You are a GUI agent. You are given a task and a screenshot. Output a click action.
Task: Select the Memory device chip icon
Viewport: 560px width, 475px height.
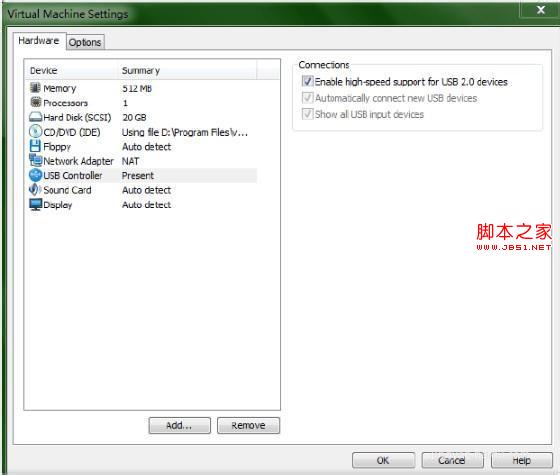point(35,88)
